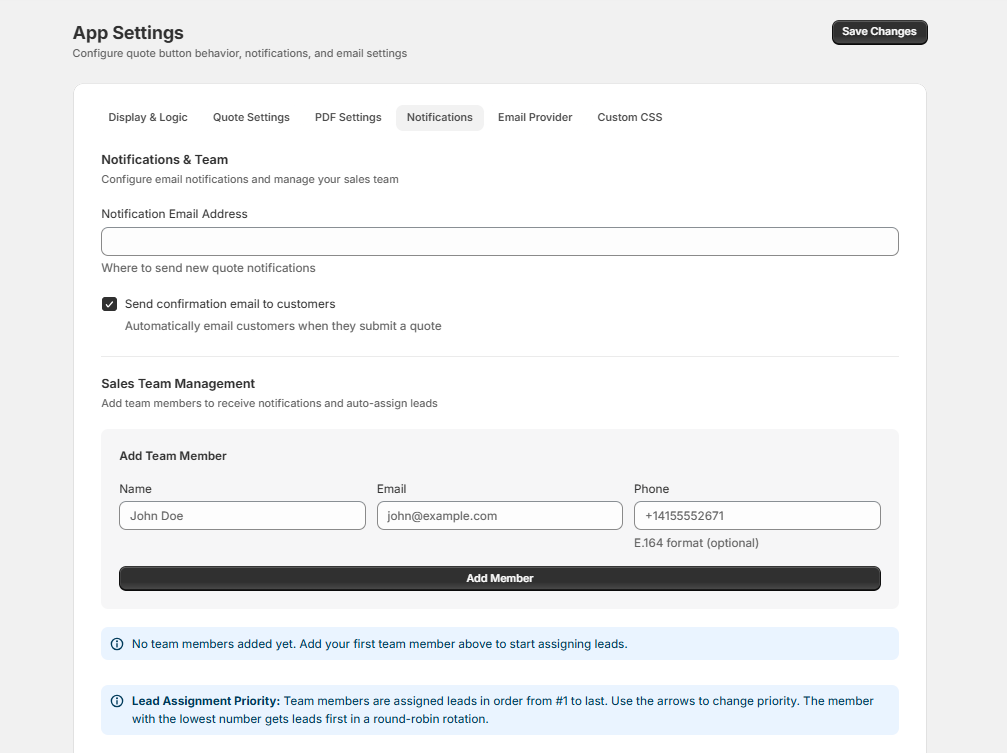This screenshot has height=753, width=1007.
Task: Switch to the Custom CSS tab
Action: pos(629,117)
